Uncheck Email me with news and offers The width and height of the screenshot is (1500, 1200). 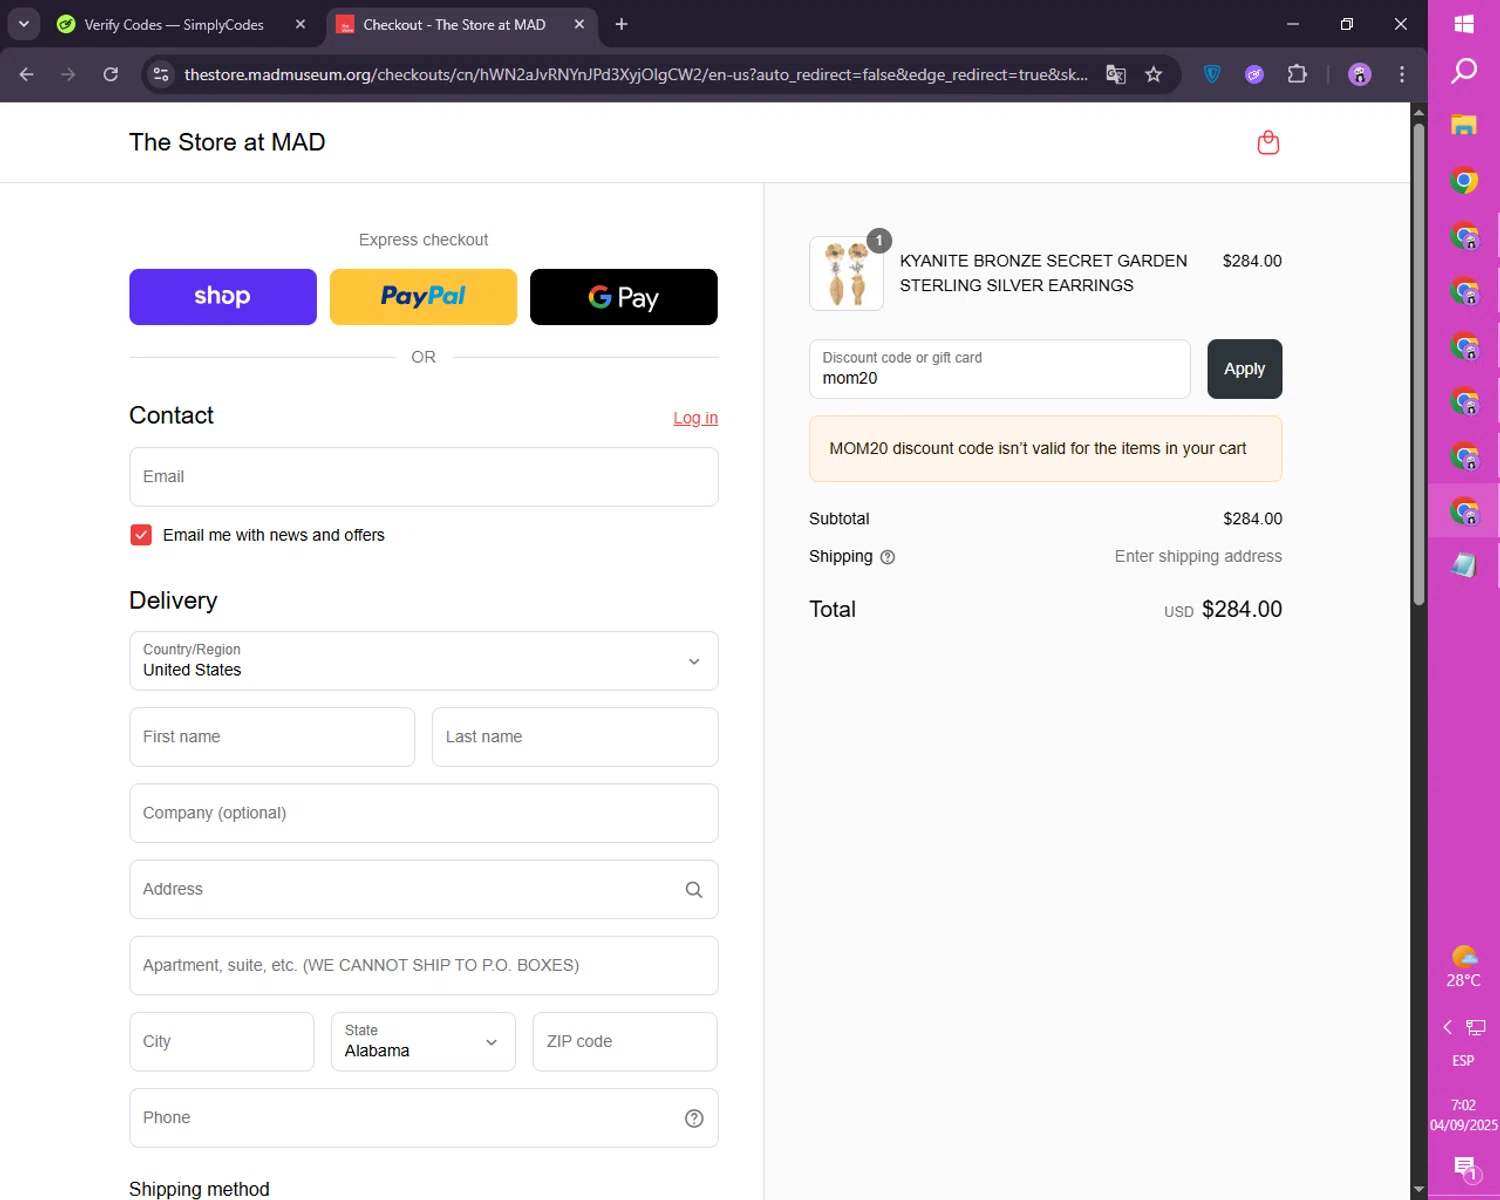pos(141,535)
